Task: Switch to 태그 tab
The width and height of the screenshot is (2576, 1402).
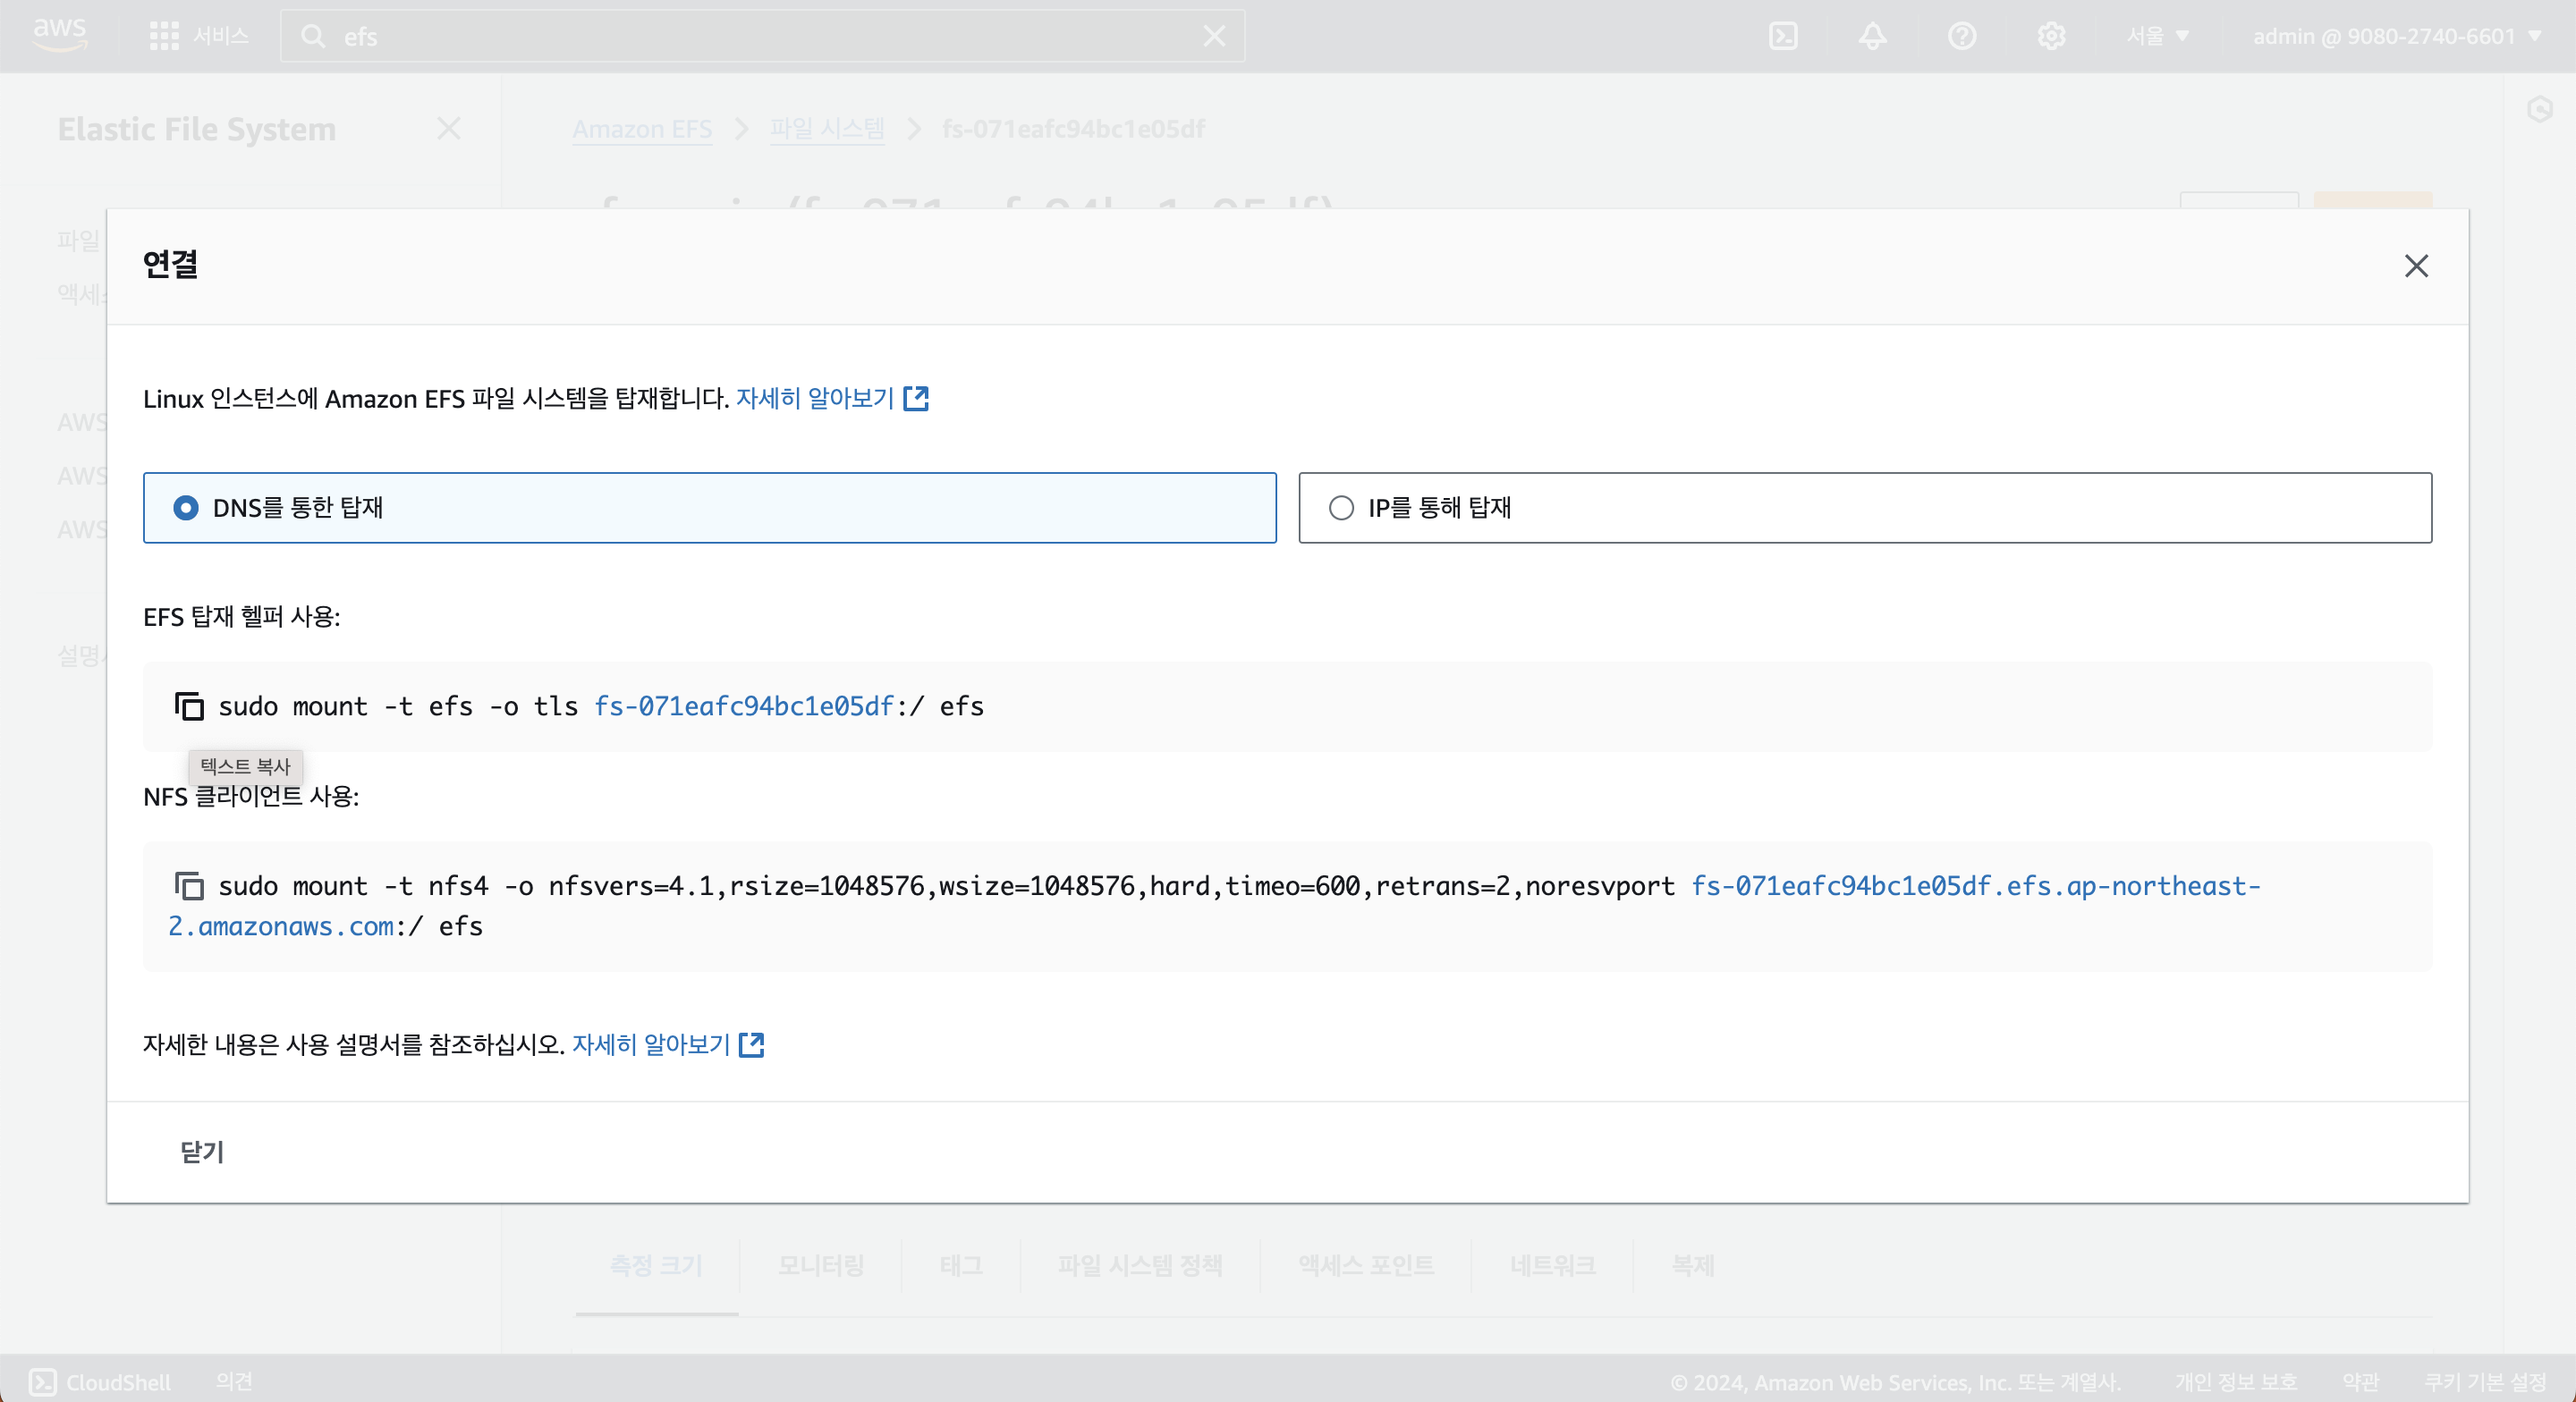Action: tap(960, 1266)
